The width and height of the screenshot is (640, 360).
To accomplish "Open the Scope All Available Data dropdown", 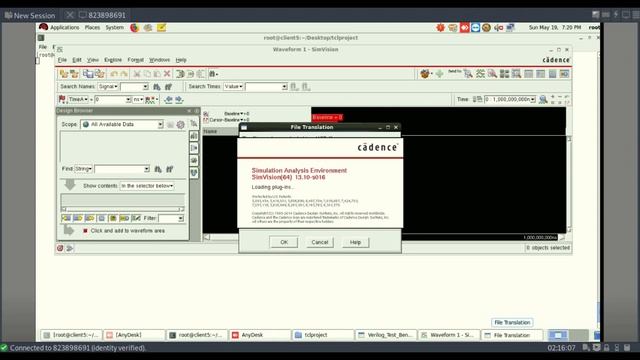I will click(122, 124).
